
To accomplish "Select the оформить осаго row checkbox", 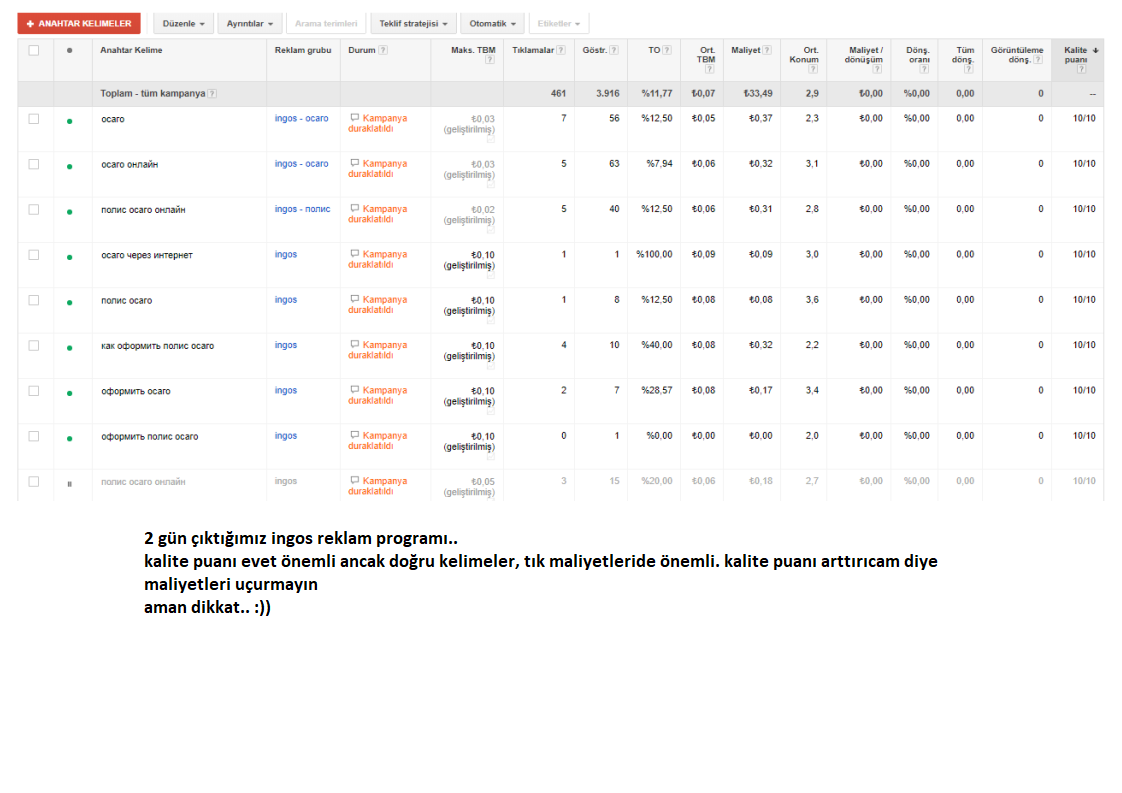I will [x=34, y=391].
